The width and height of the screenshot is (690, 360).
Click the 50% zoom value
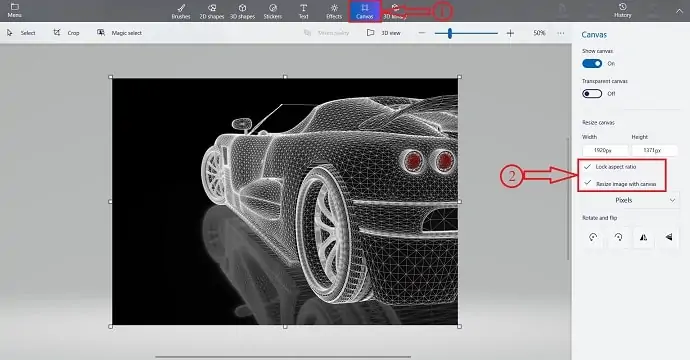click(x=540, y=33)
